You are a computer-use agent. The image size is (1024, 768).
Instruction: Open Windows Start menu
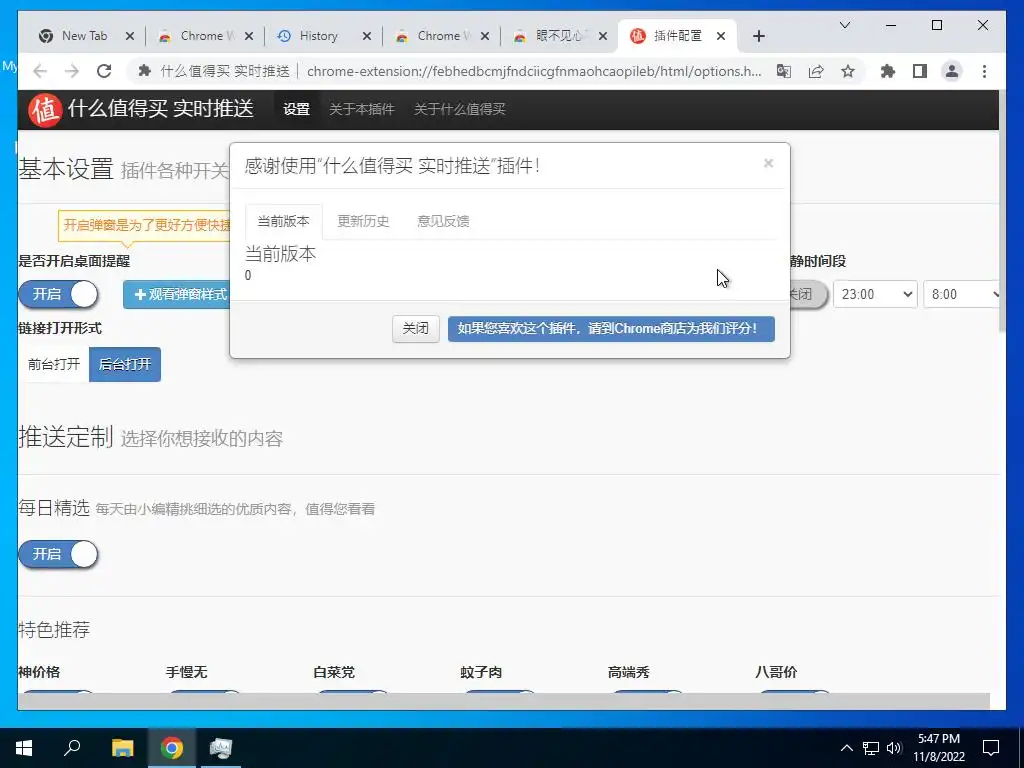click(x=24, y=748)
